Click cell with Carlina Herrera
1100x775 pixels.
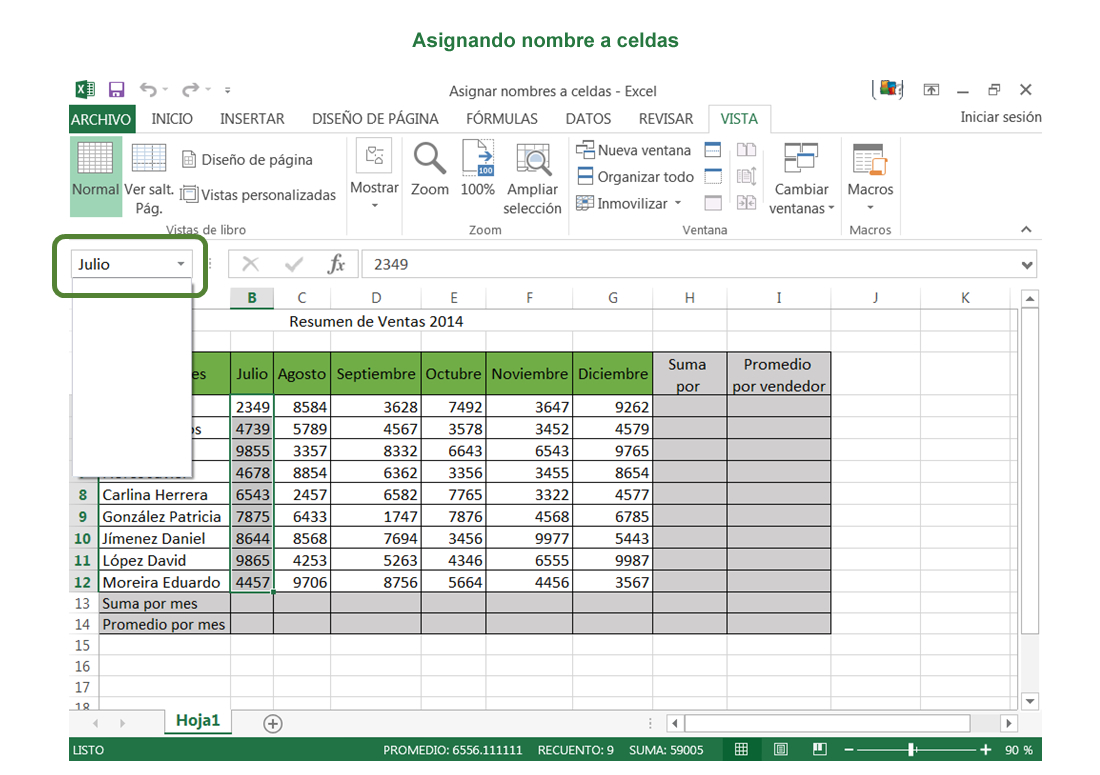point(165,495)
